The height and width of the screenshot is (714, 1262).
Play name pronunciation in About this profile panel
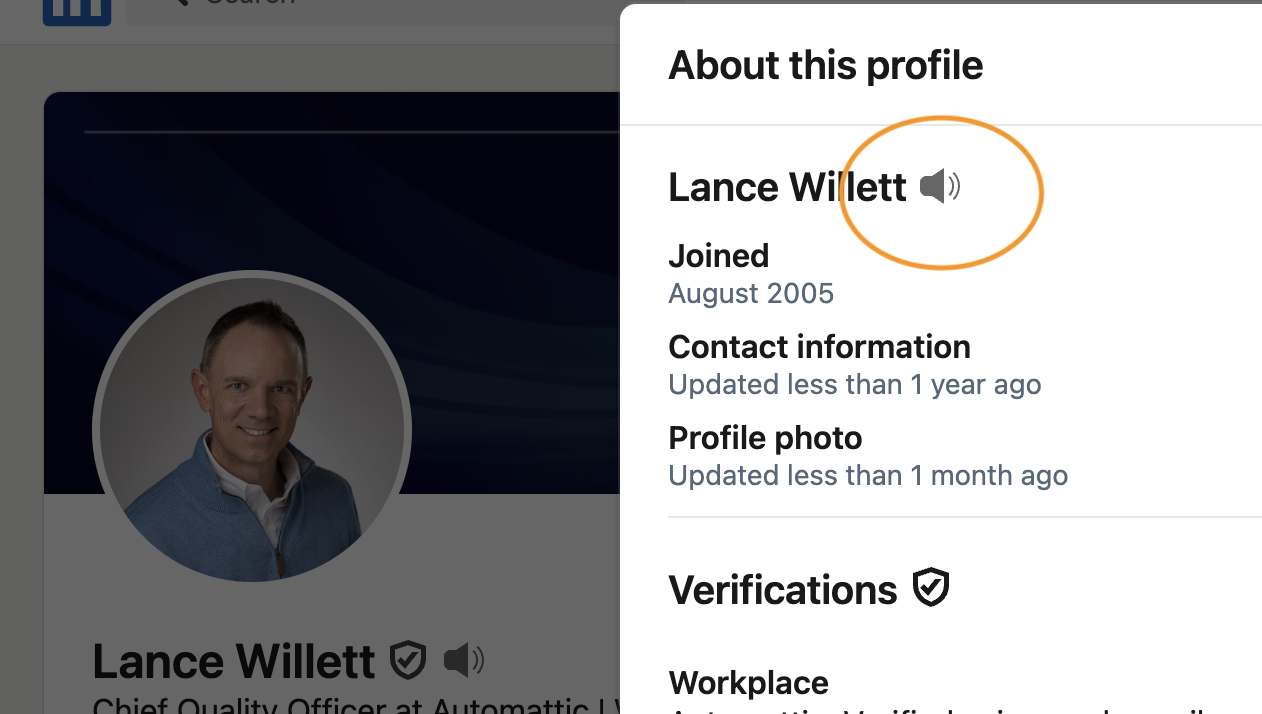tap(939, 187)
